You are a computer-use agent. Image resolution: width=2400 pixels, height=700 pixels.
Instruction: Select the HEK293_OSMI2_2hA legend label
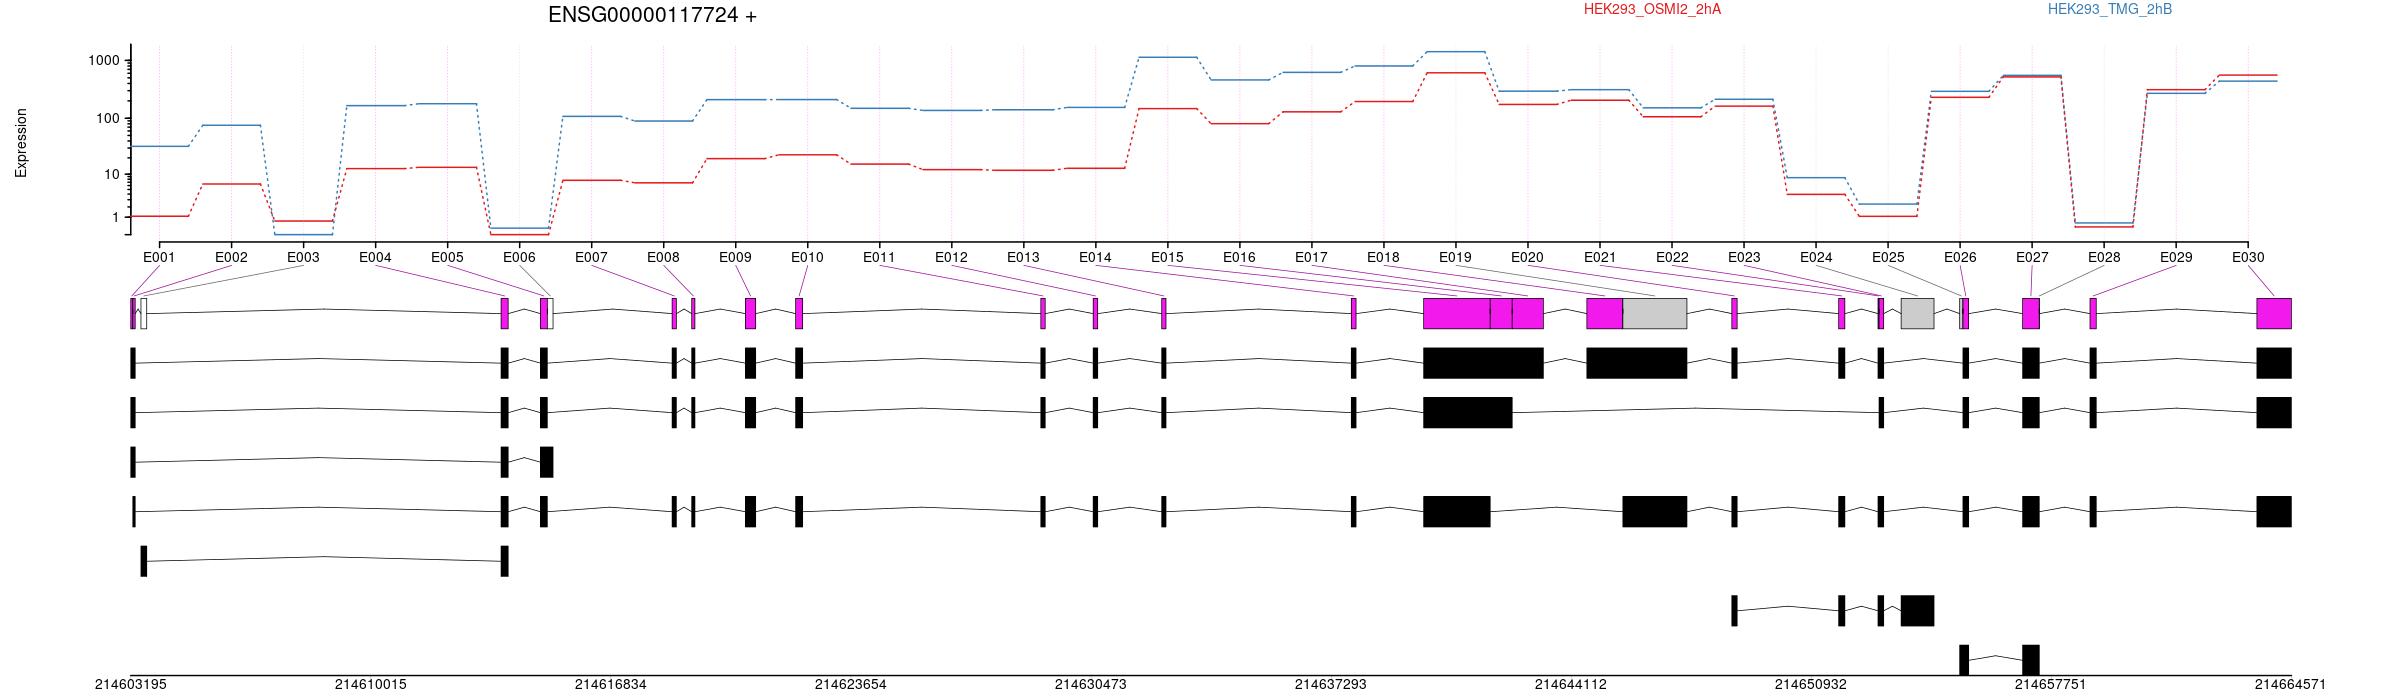[1652, 9]
